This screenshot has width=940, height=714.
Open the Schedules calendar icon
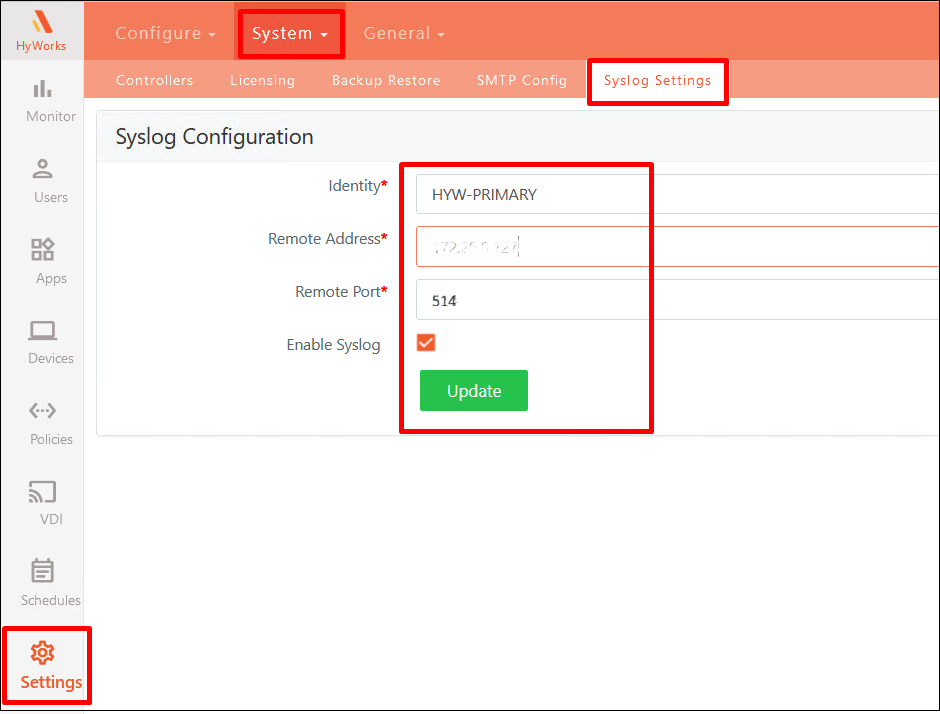(42, 571)
